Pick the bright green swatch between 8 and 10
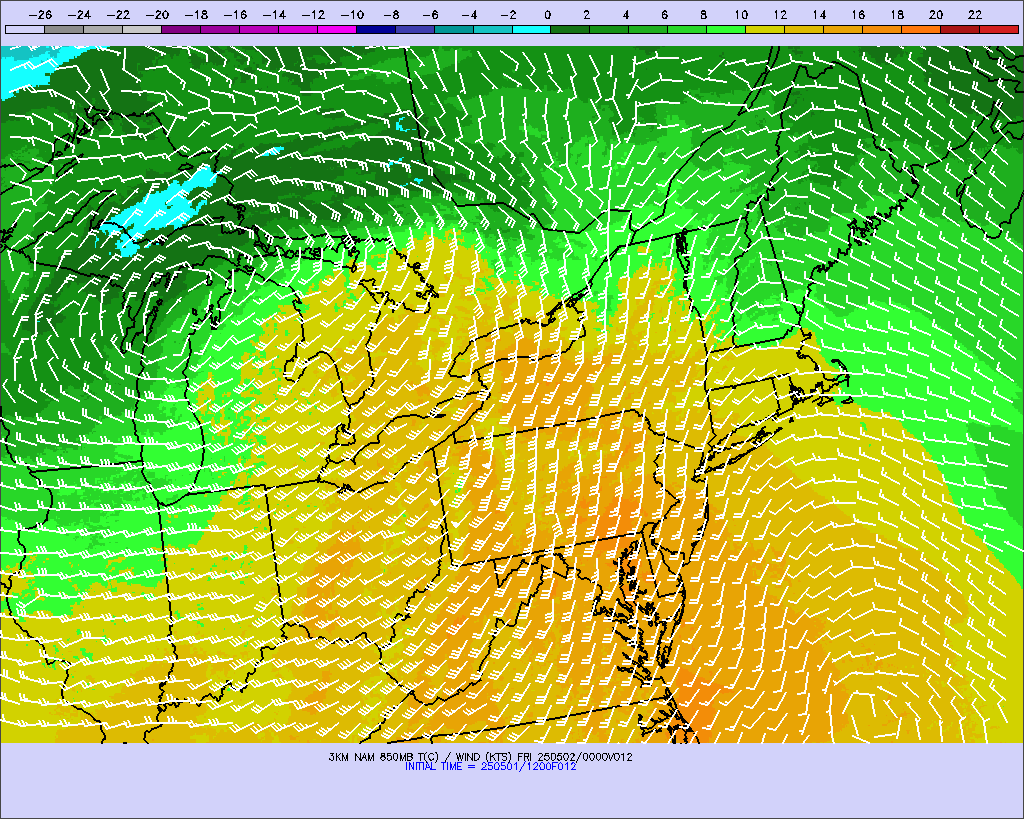 pyautogui.click(x=726, y=29)
